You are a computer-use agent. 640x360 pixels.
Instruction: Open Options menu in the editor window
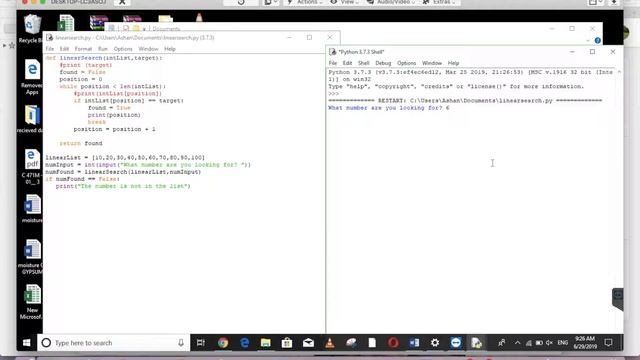[x=123, y=49]
